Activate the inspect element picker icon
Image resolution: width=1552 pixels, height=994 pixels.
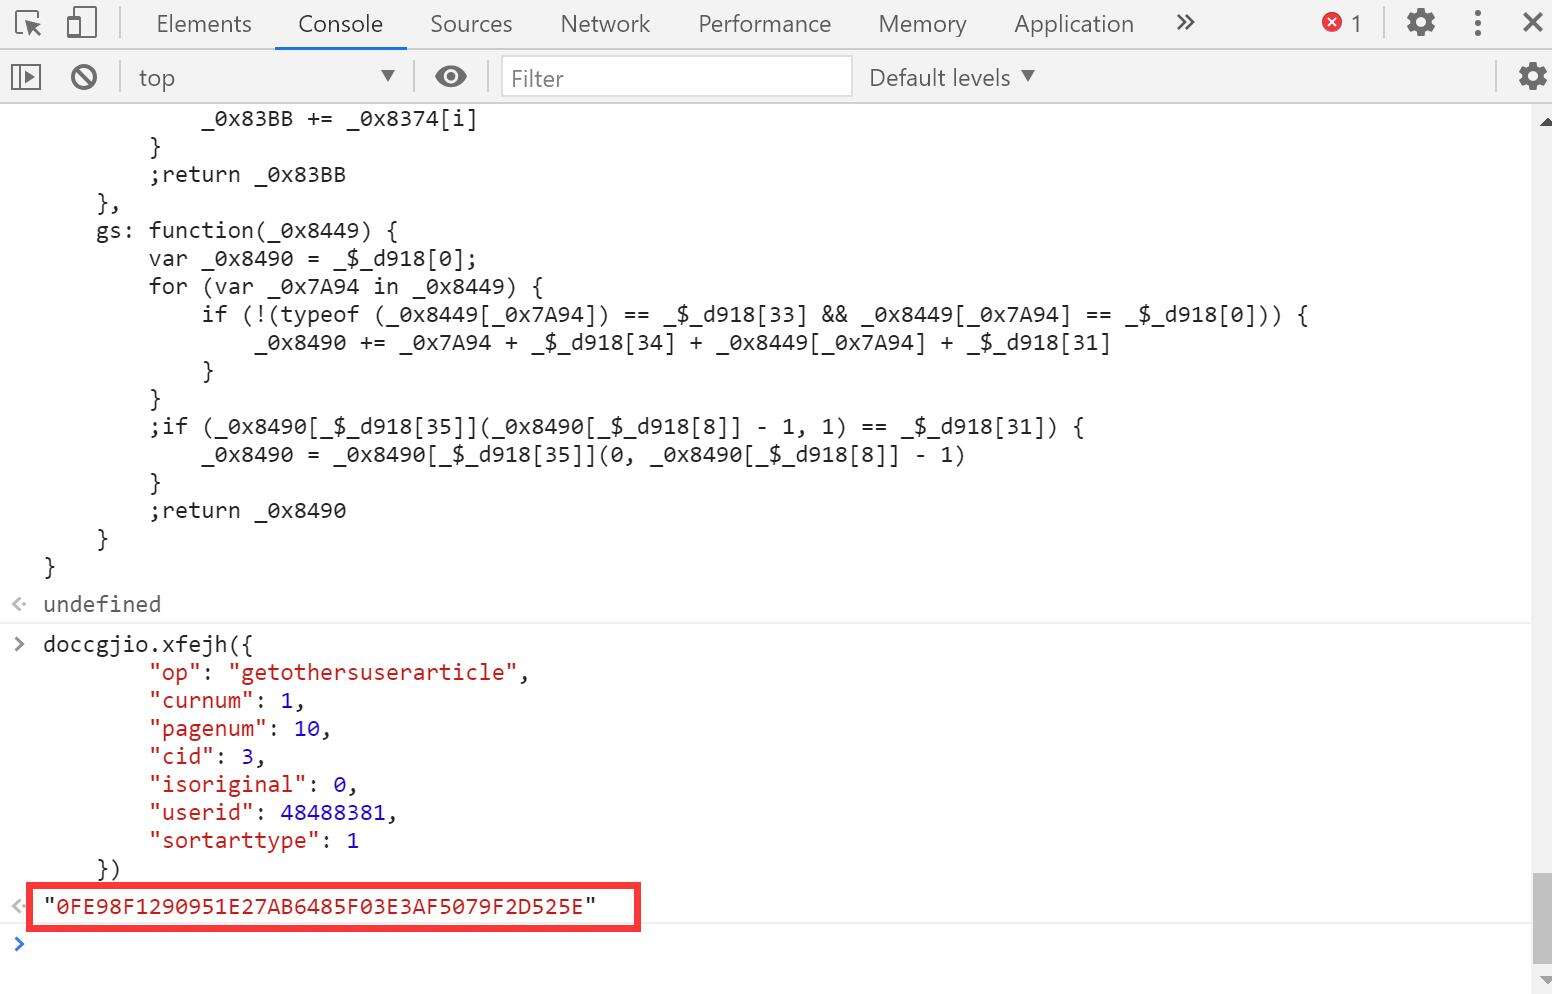coord(28,23)
